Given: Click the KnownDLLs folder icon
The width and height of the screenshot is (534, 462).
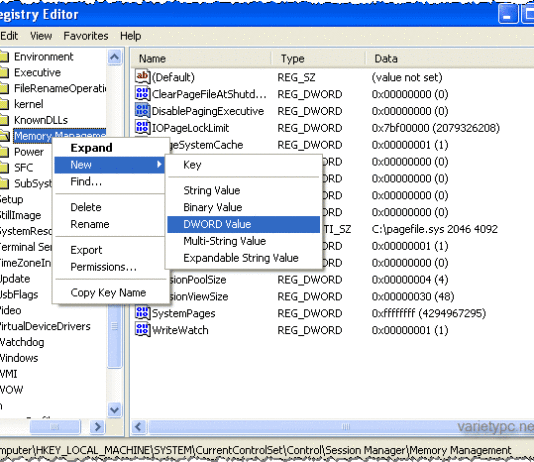Looking at the screenshot, I should tap(4, 120).
